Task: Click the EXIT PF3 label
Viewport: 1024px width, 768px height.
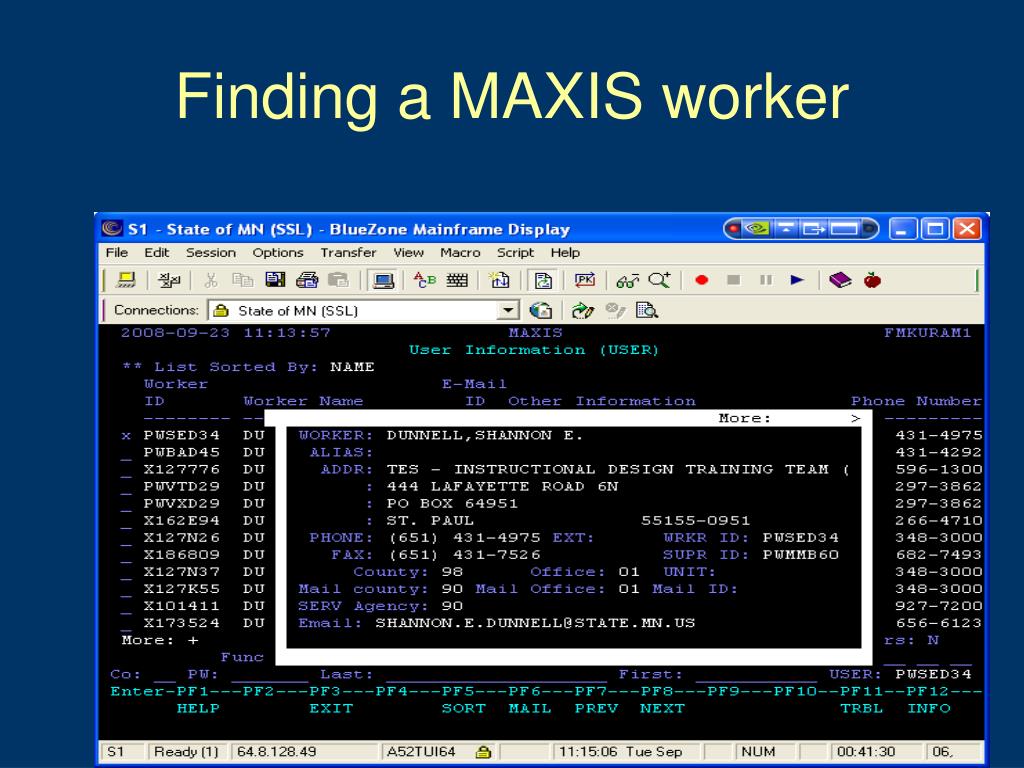Action: pyautogui.click(x=331, y=709)
